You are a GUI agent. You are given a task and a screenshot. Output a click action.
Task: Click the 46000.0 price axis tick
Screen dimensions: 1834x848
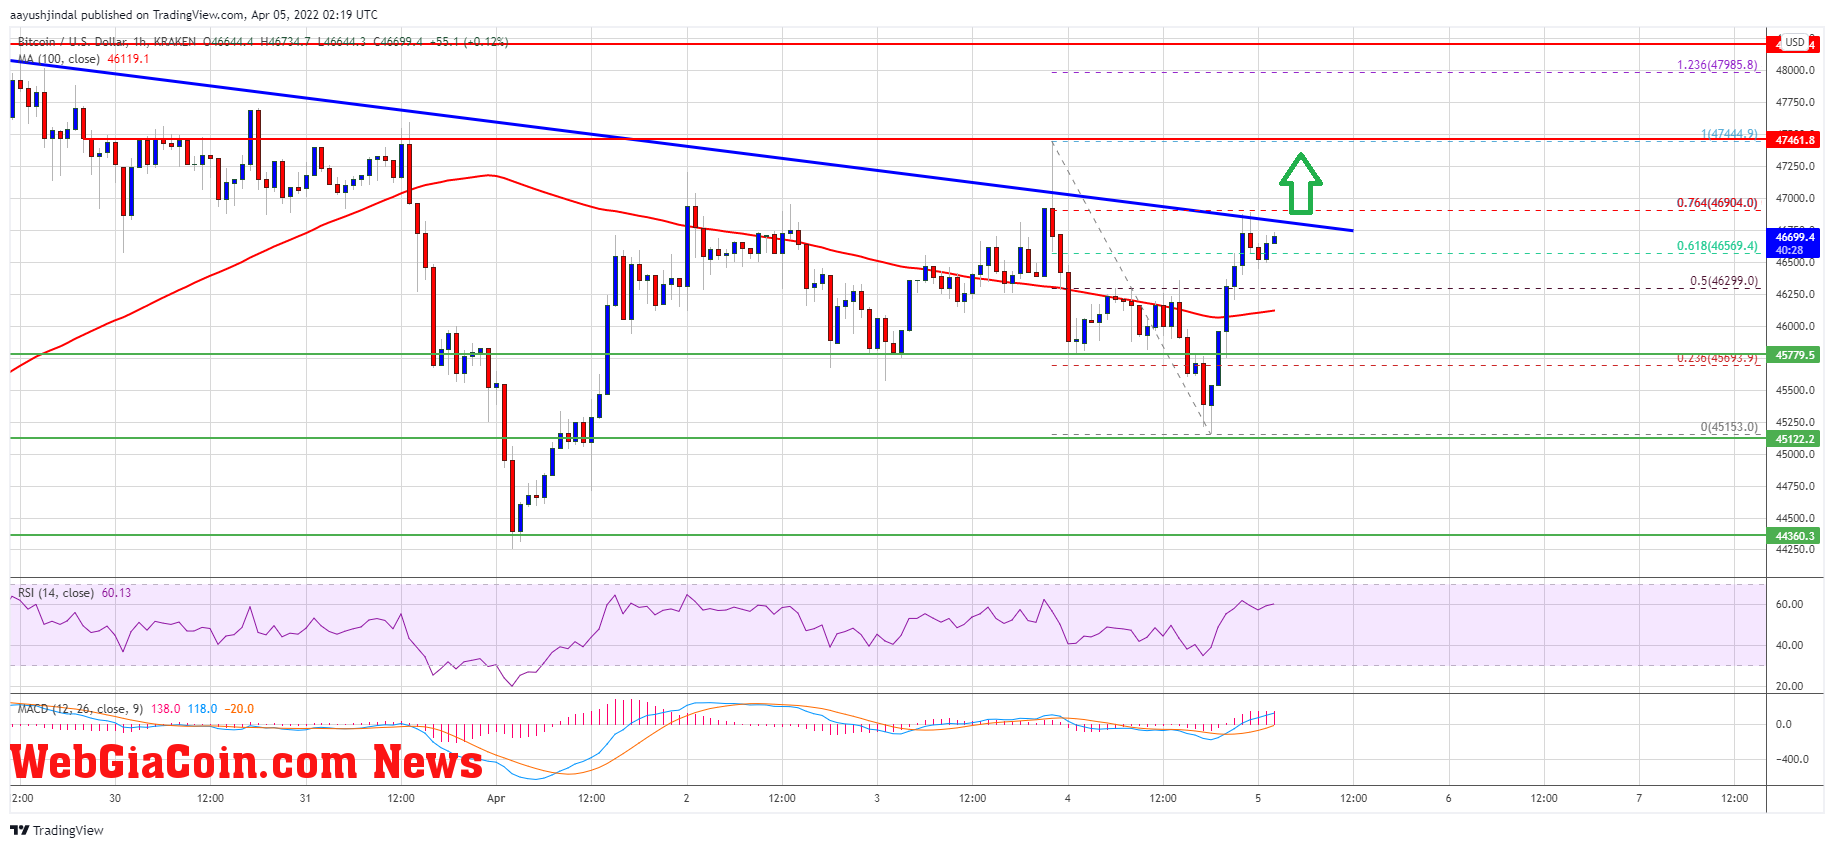1795,326
